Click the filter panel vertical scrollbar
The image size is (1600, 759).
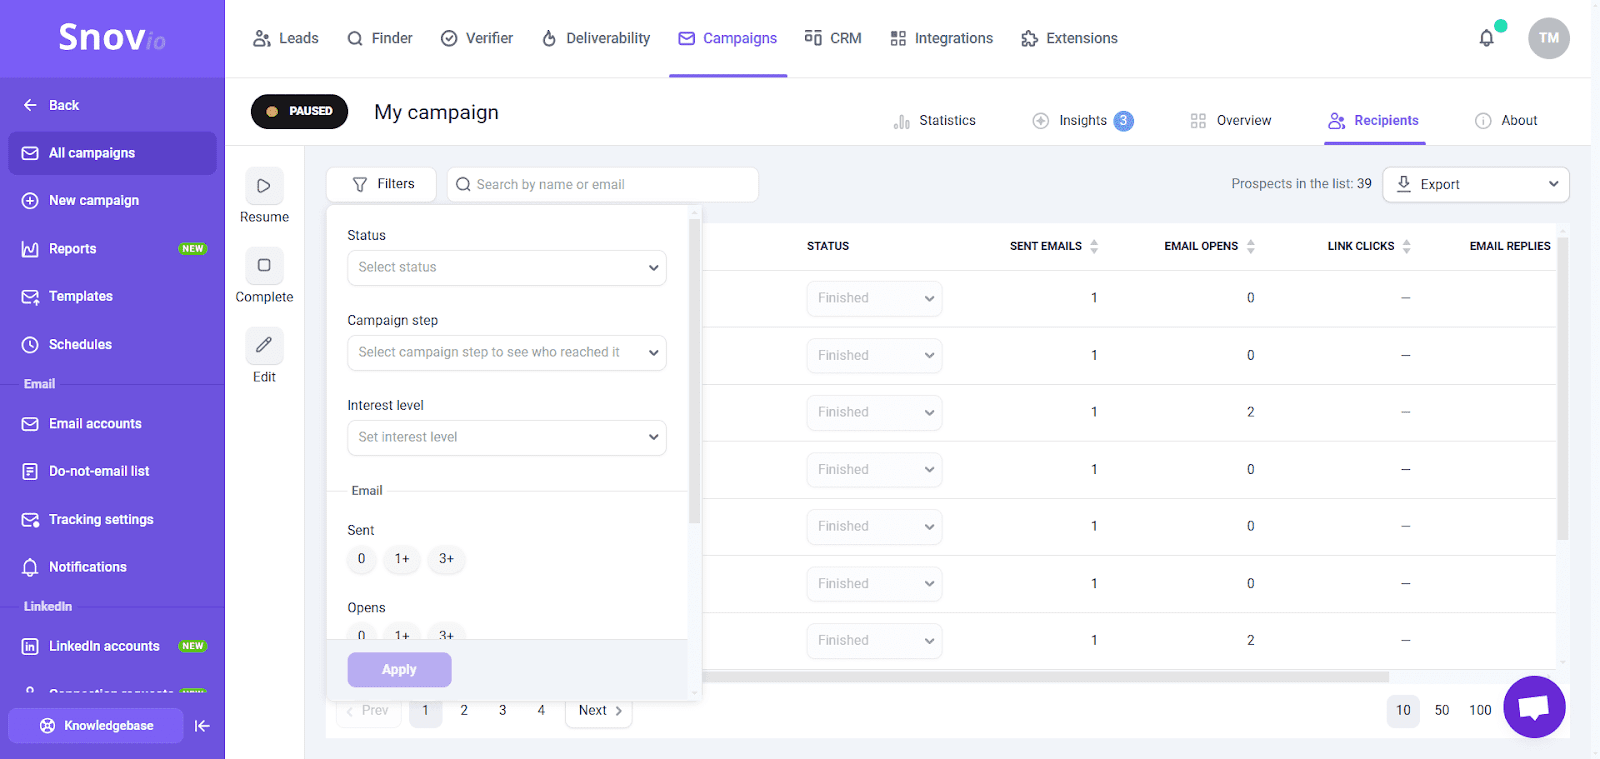click(x=694, y=370)
